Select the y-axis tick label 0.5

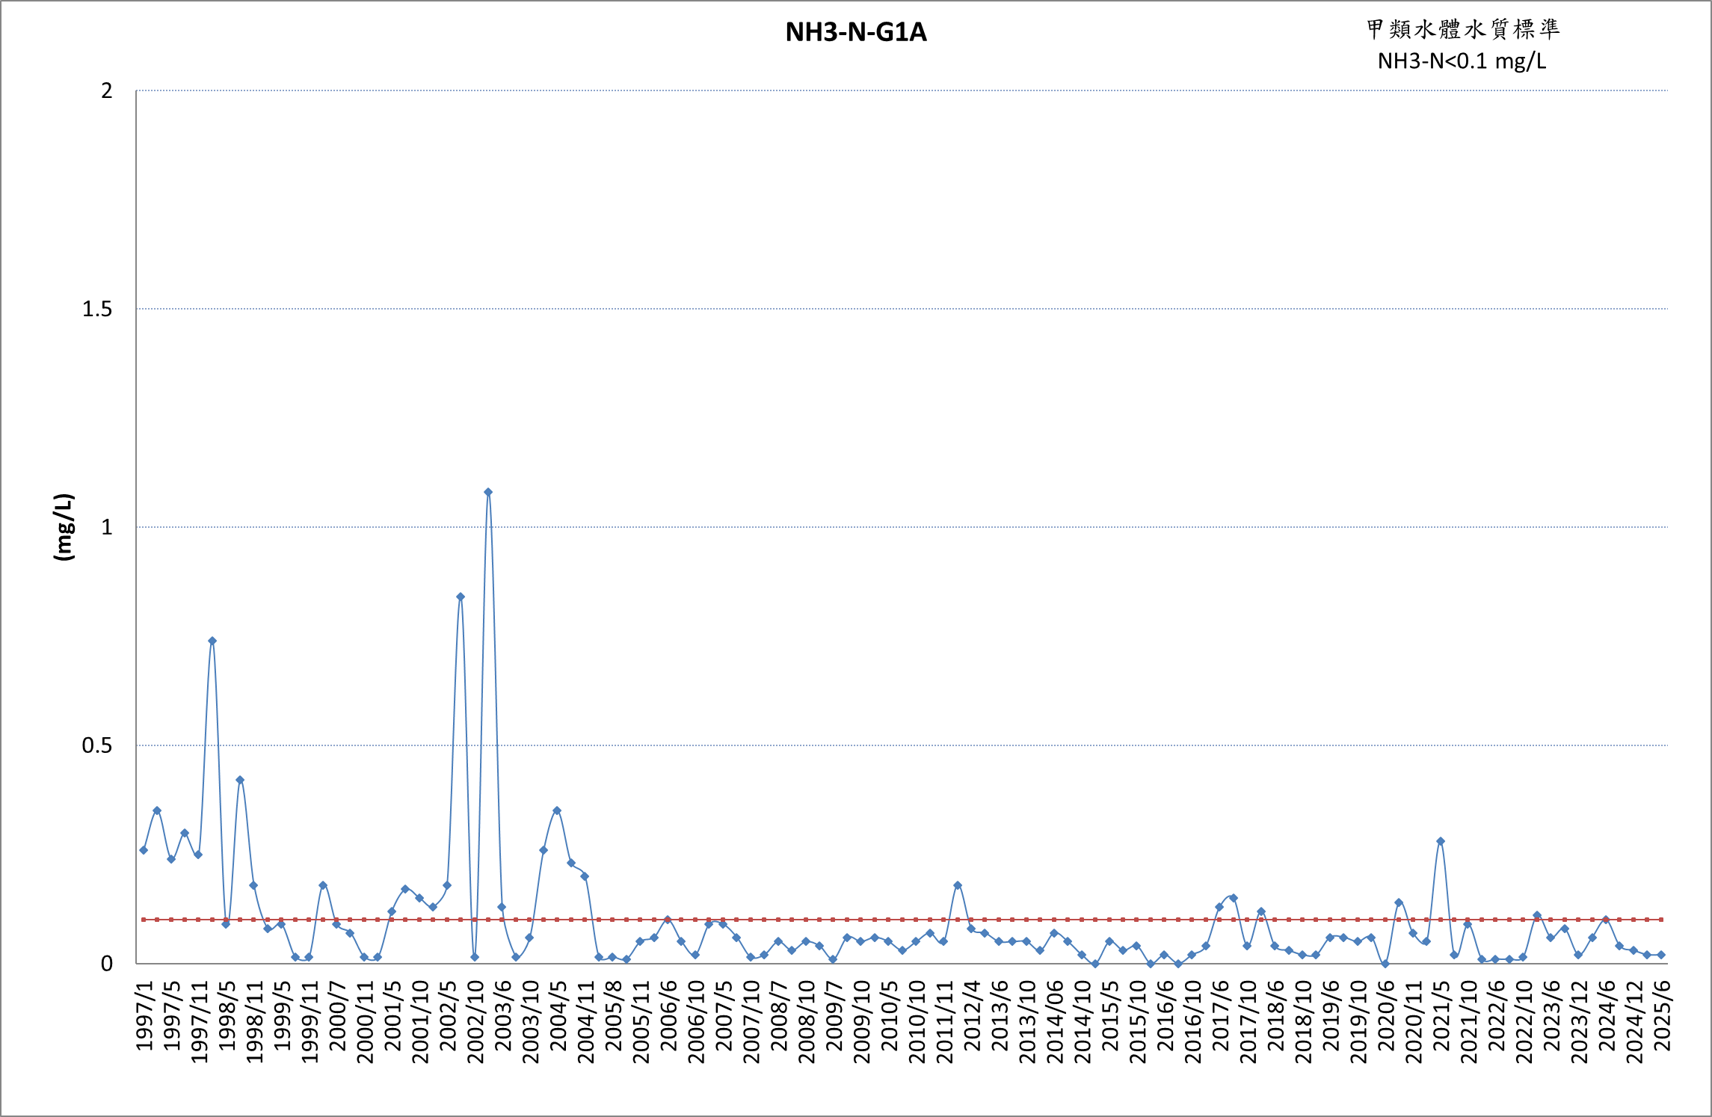click(97, 746)
